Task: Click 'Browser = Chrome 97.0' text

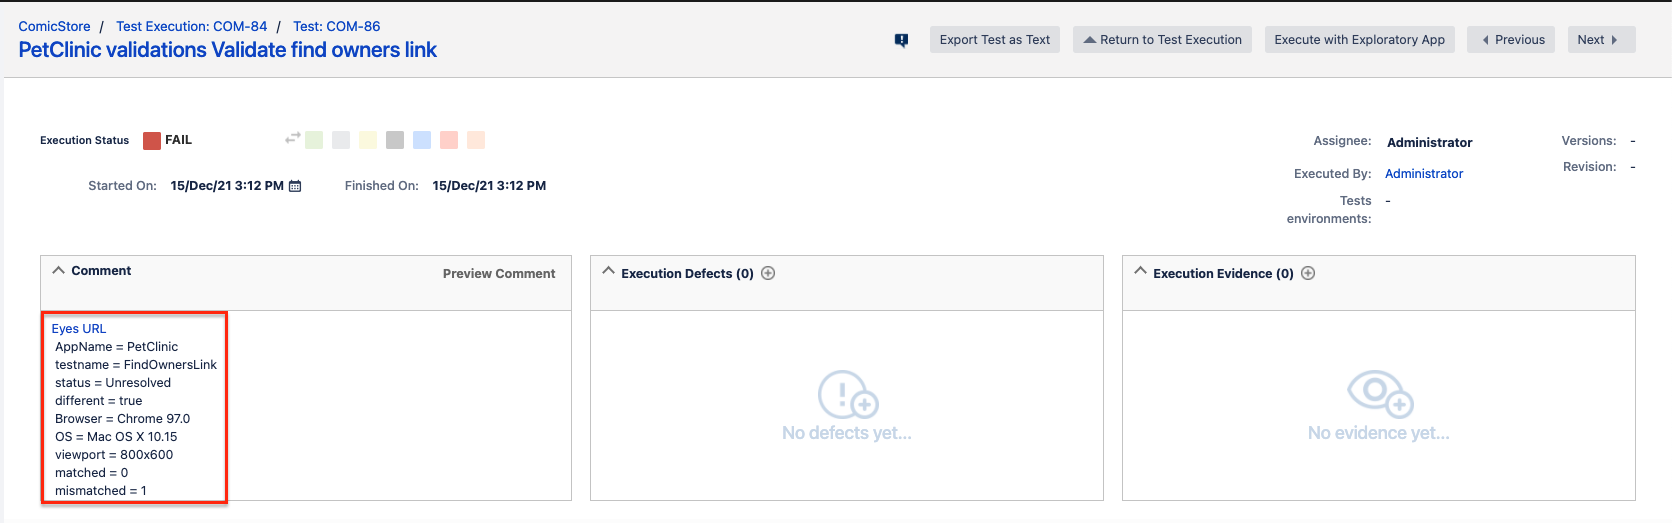Action: tap(122, 419)
